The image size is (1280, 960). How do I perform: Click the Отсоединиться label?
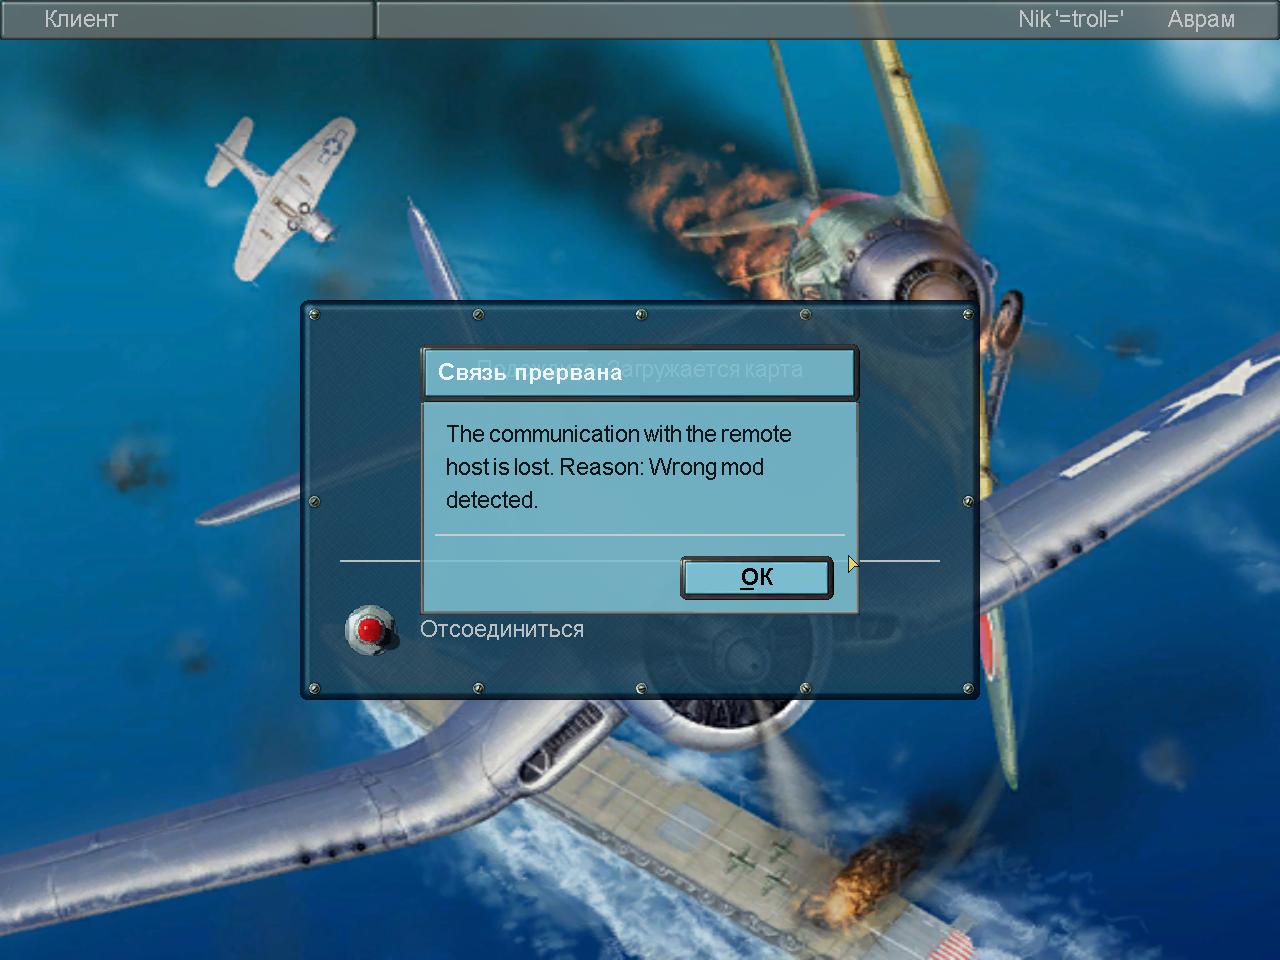tap(501, 630)
